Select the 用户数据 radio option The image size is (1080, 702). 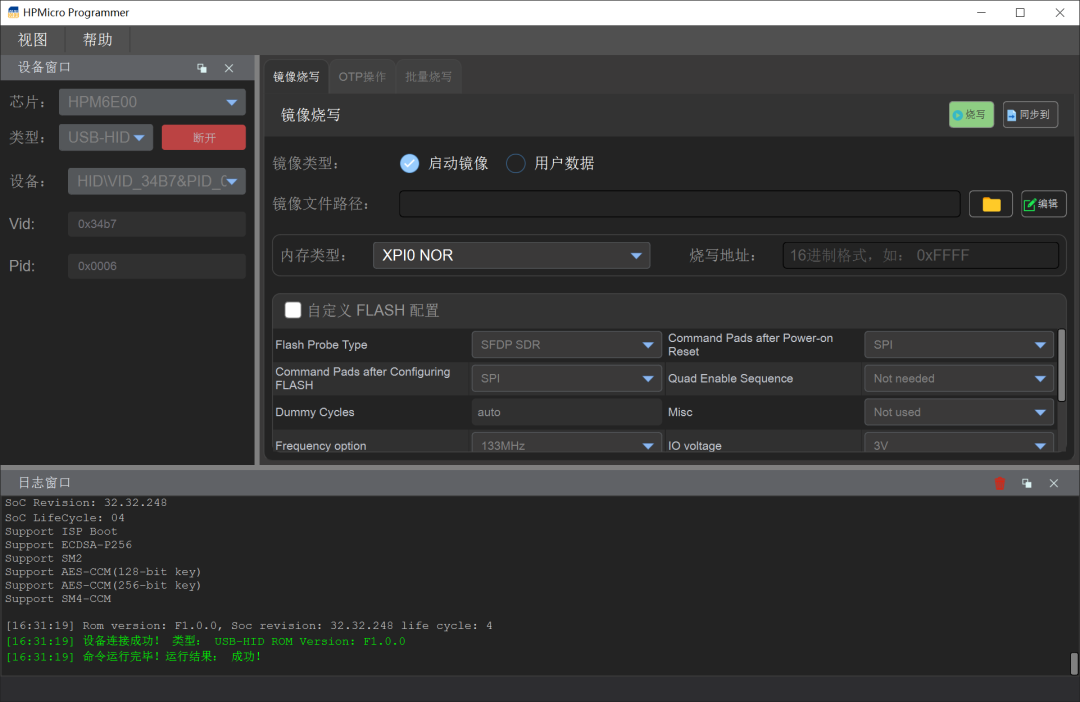pos(516,164)
